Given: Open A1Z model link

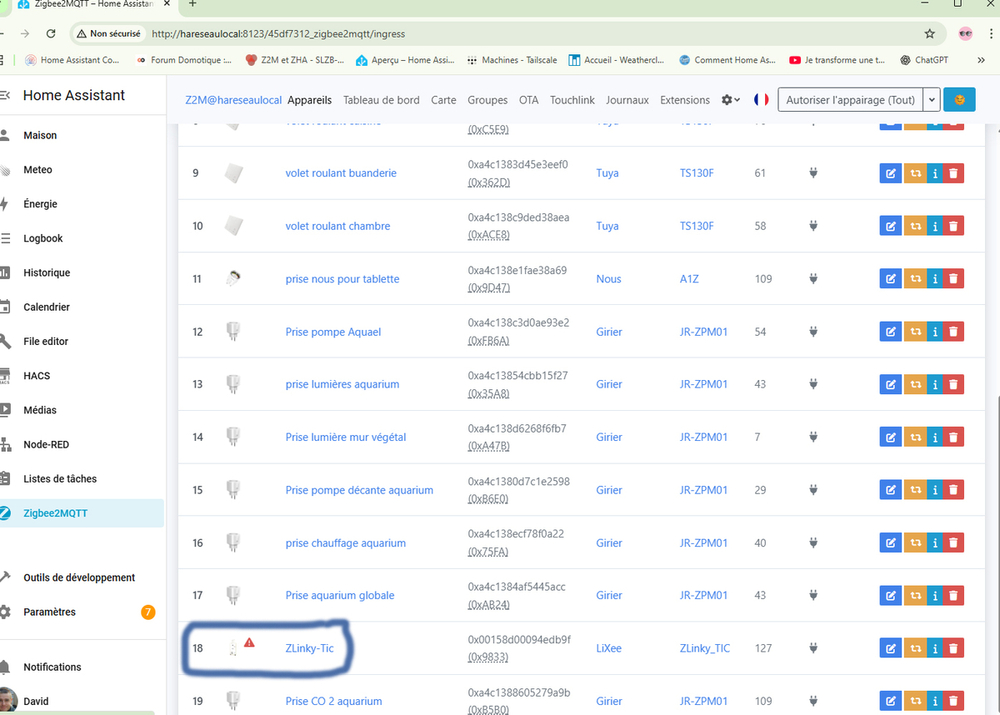Looking at the screenshot, I should 689,279.
